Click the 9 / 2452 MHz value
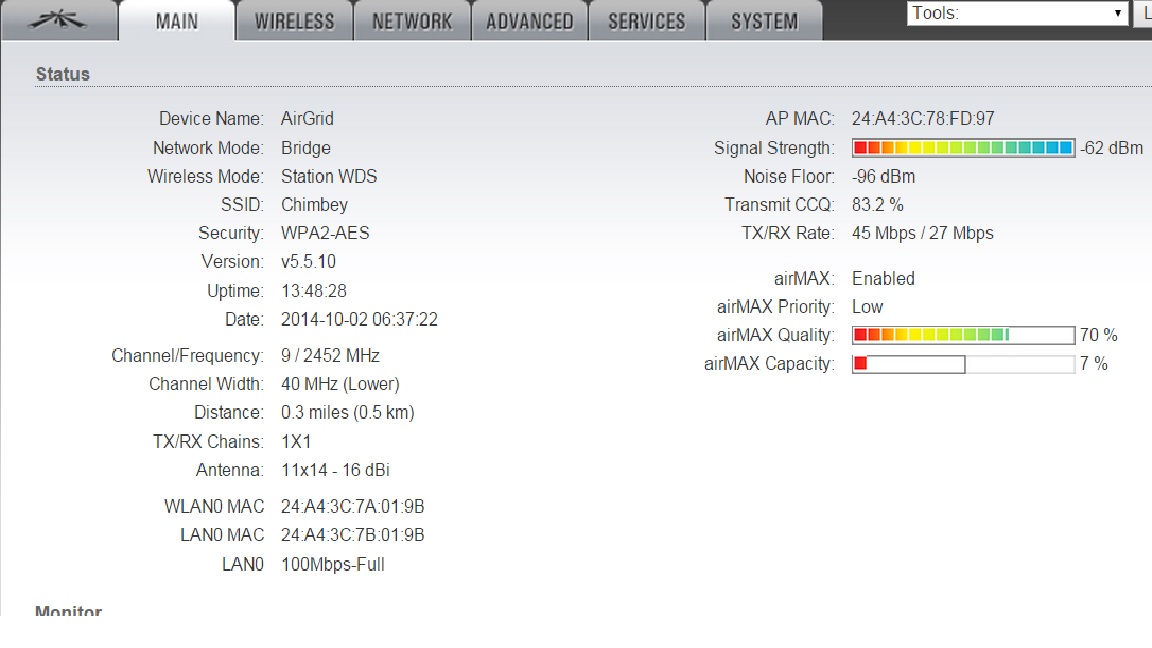The image size is (1152, 648). 331,356
